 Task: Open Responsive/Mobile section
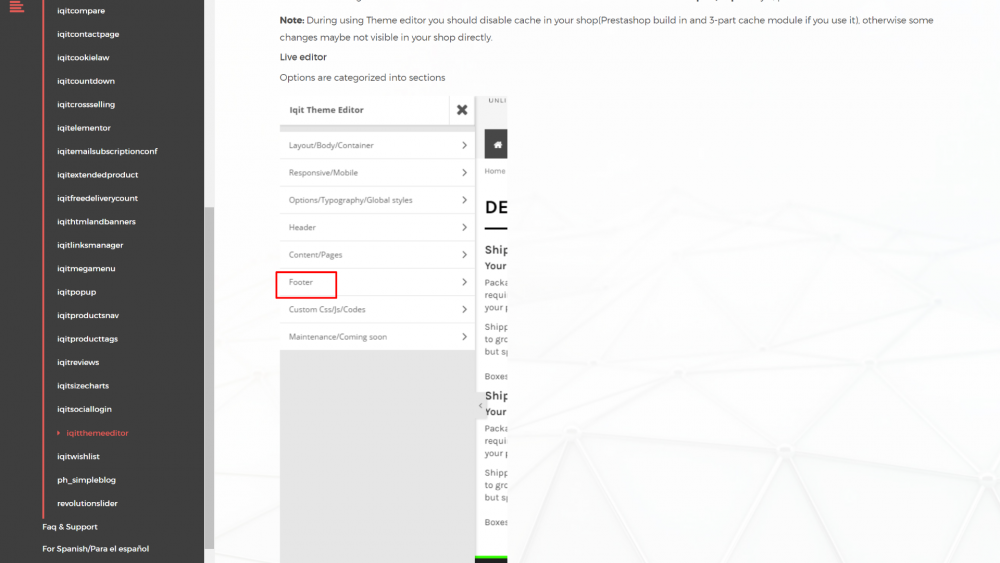pyautogui.click(x=377, y=173)
